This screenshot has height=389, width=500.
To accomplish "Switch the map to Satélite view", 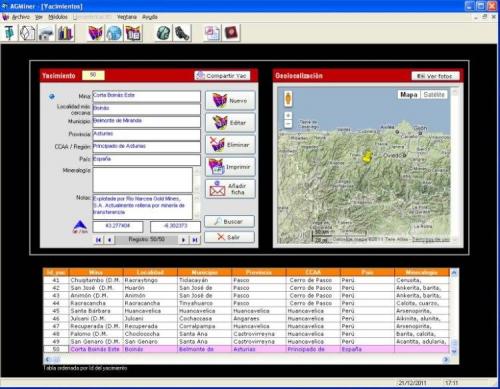I will coord(434,95).
